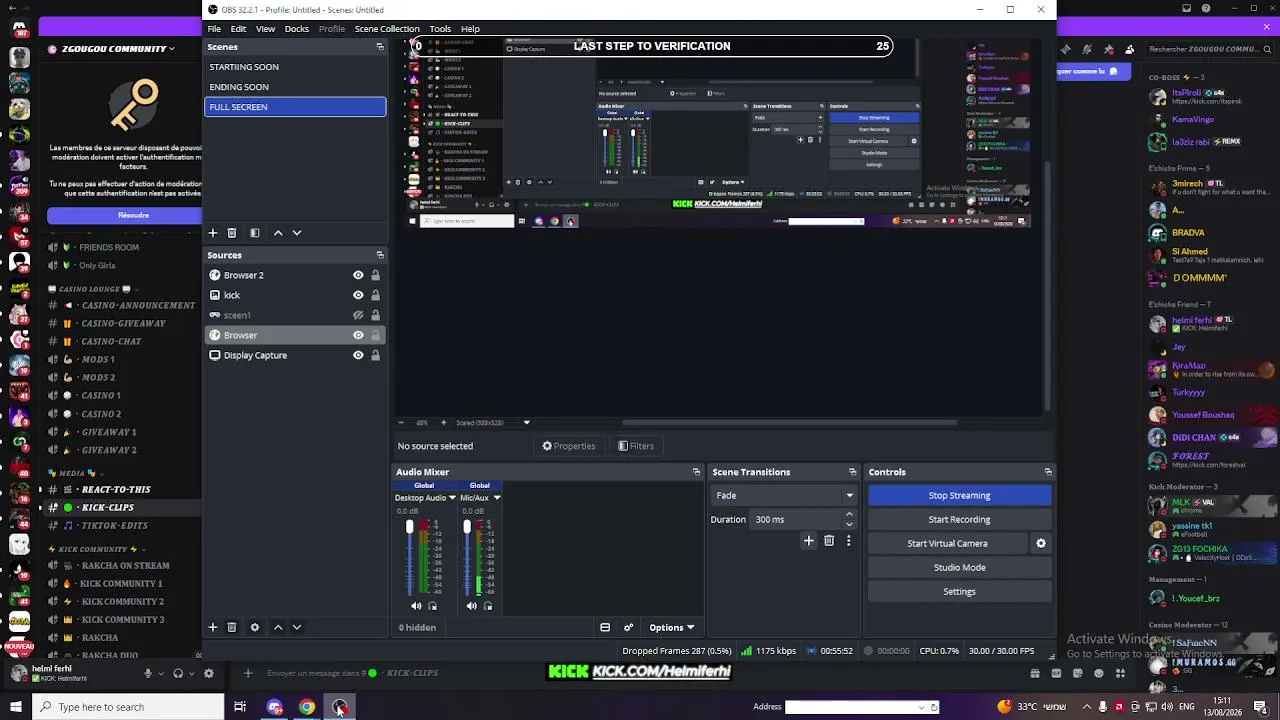Image resolution: width=1280 pixels, height=720 pixels.
Task: Click the preview horizontal scrollbar
Action: [x=790, y=423]
